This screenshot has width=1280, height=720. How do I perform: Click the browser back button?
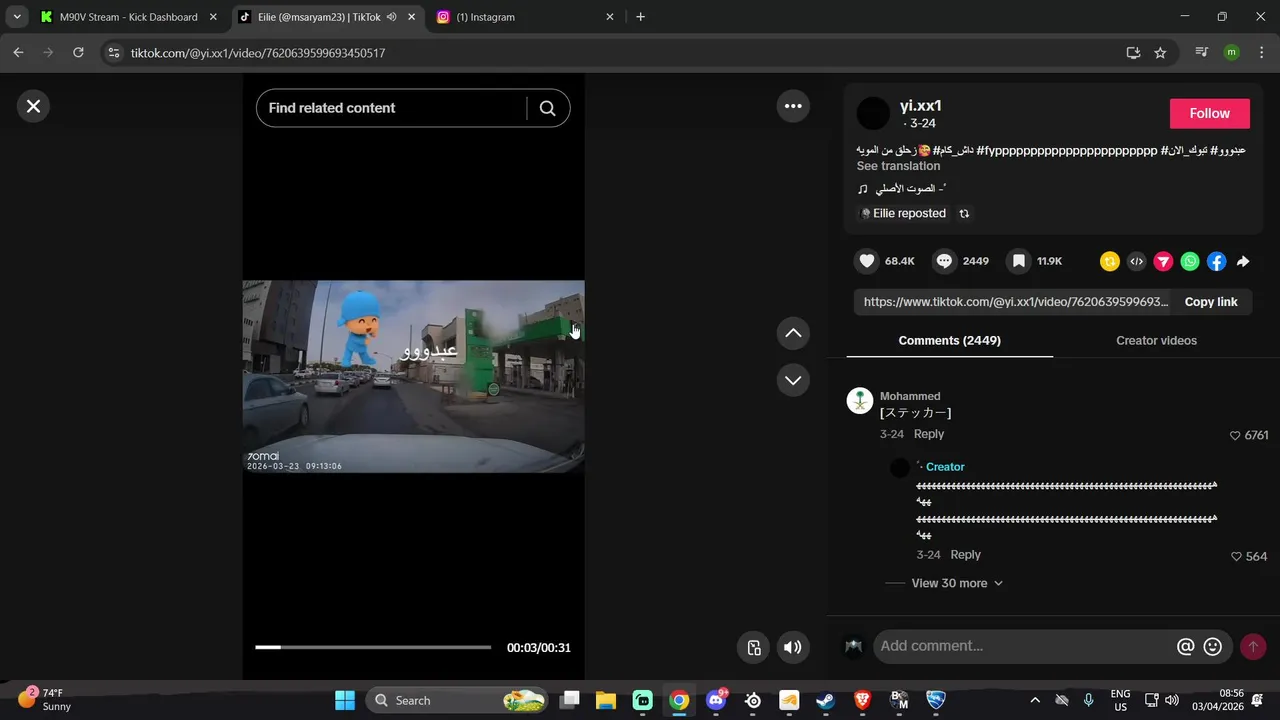click(18, 53)
